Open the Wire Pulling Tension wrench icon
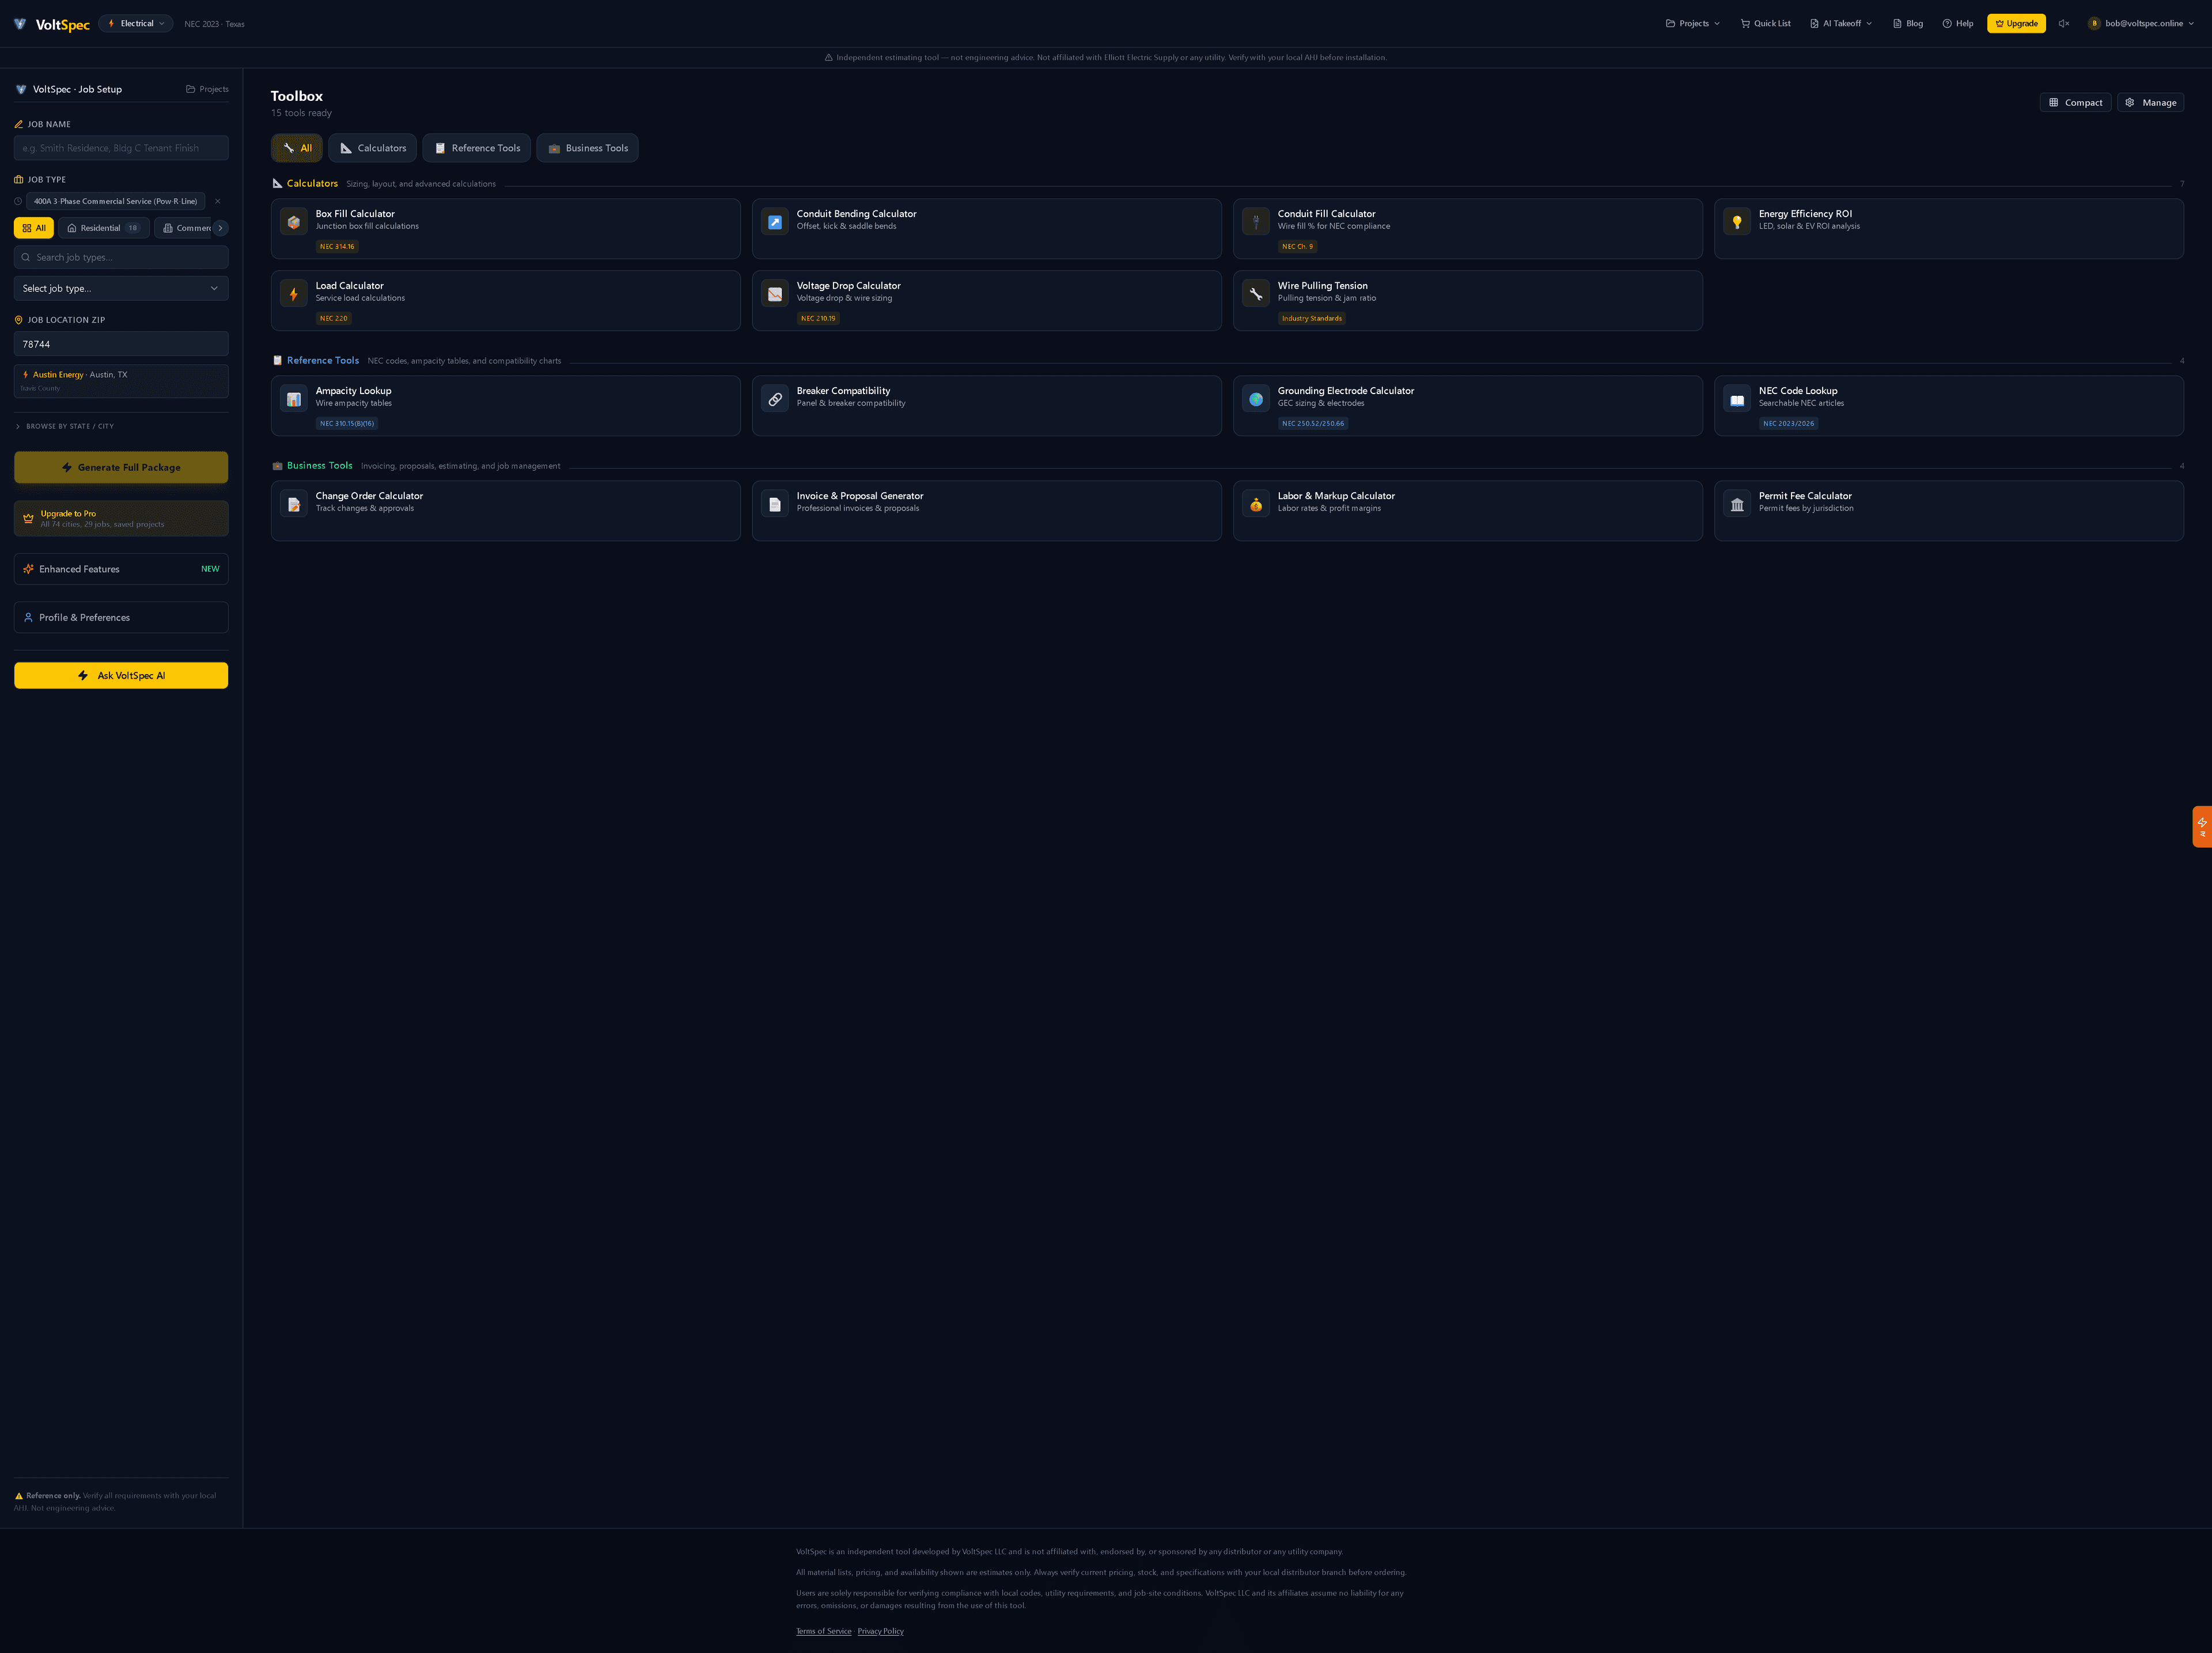2212x1653 pixels. click(1256, 294)
